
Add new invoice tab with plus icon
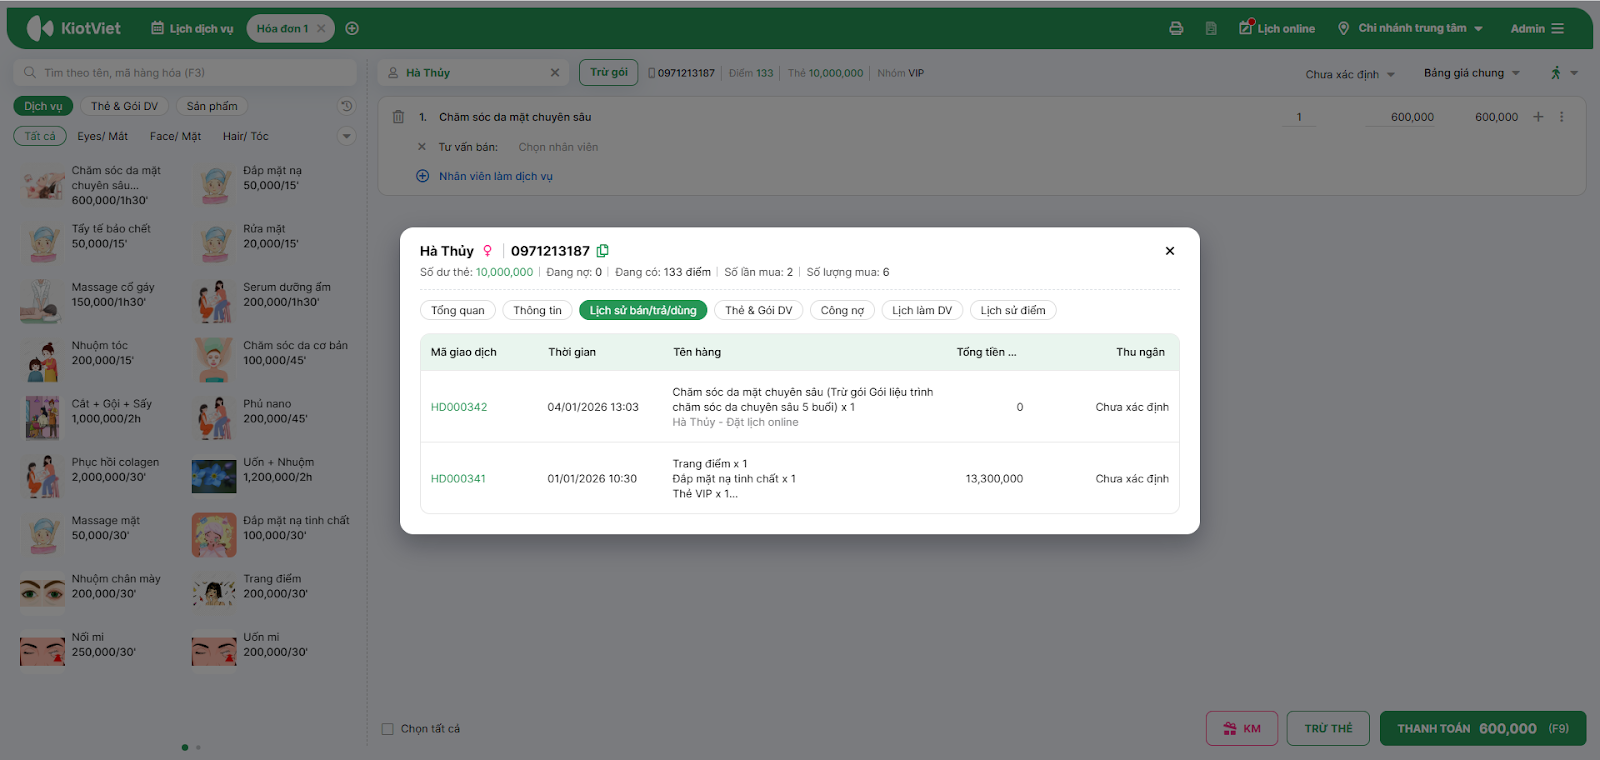point(352,29)
